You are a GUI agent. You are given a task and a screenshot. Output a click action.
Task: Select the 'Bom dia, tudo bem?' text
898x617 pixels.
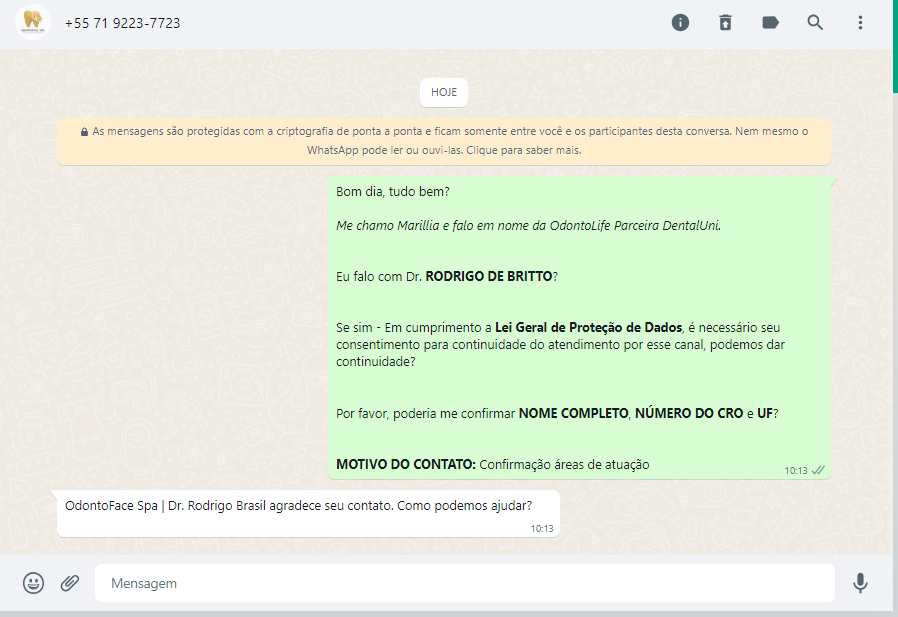393,192
